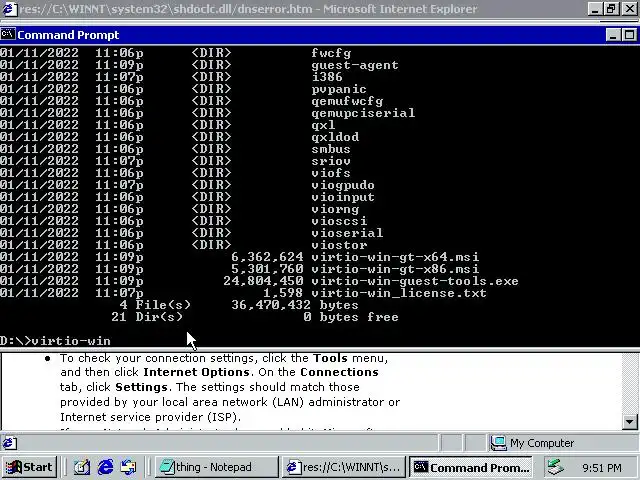640x480 pixels.
Task: Click the Internet Options text in IE page
Action: coord(196,372)
